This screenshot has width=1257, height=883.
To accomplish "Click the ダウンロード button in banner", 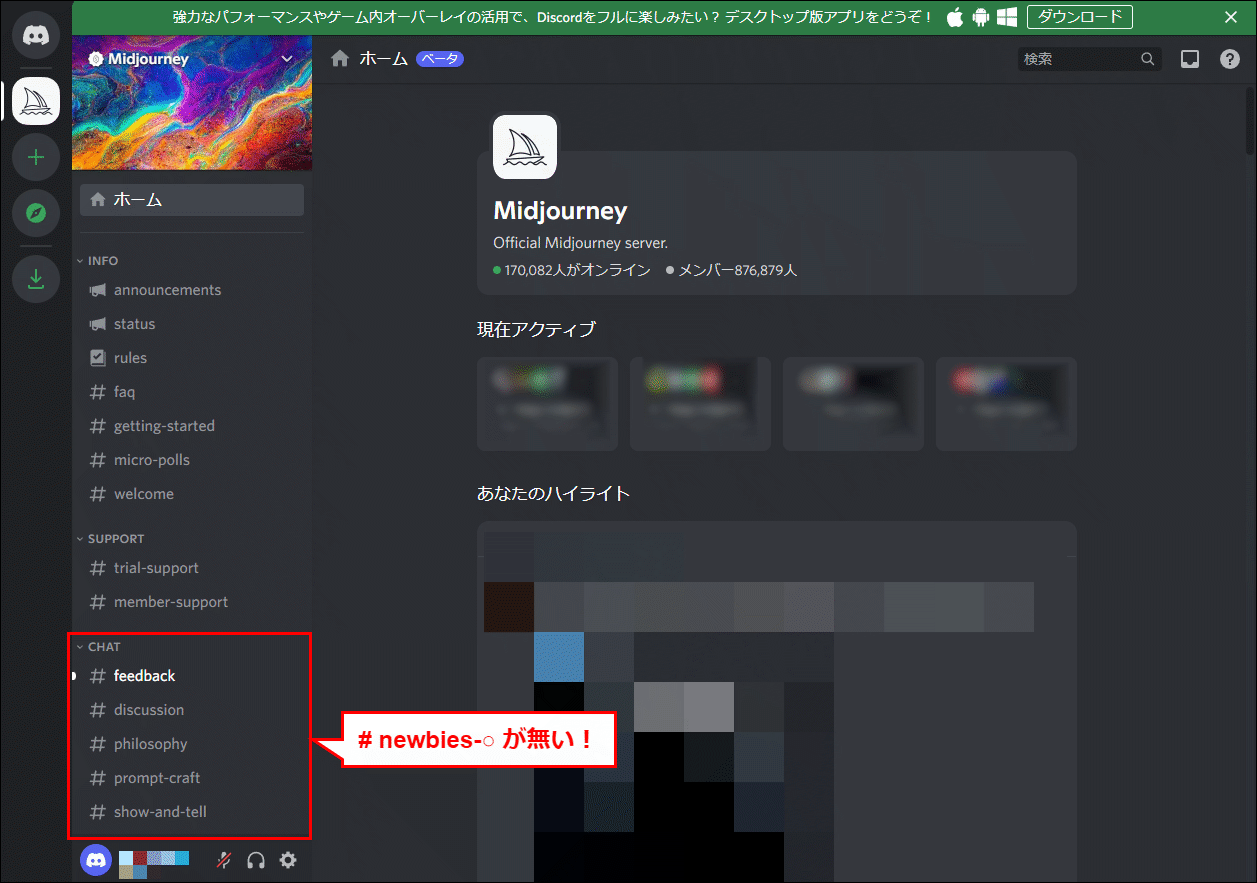I will click(1080, 17).
